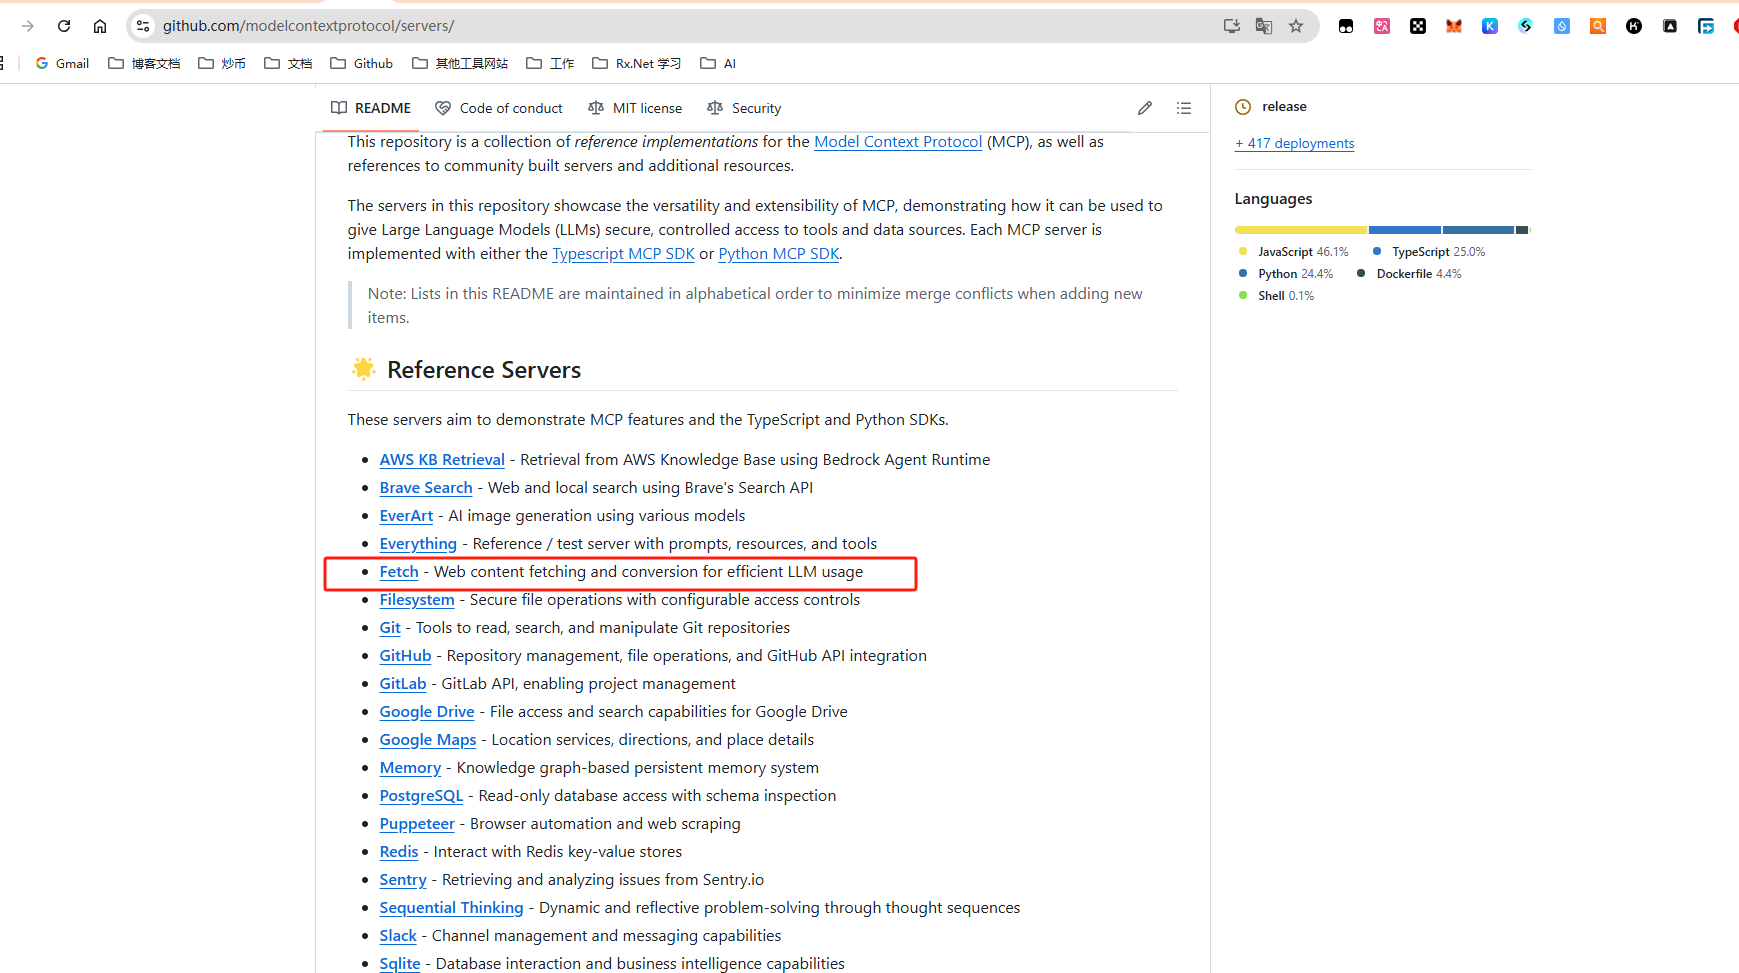The height and width of the screenshot is (973, 1739).
Task: Open the Tampermonkey extension
Action: (x=1346, y=26)
